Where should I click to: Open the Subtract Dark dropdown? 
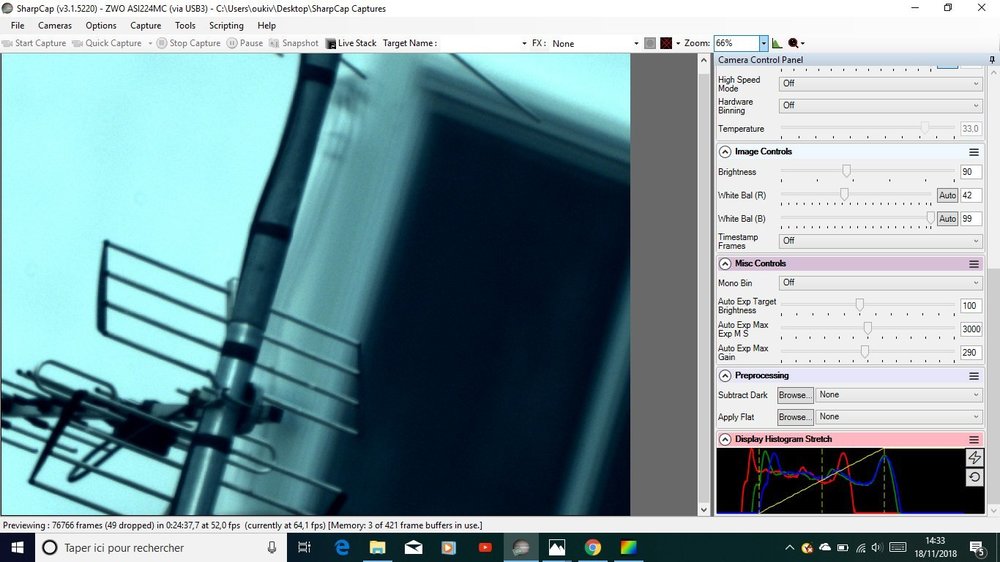point(899,395)
